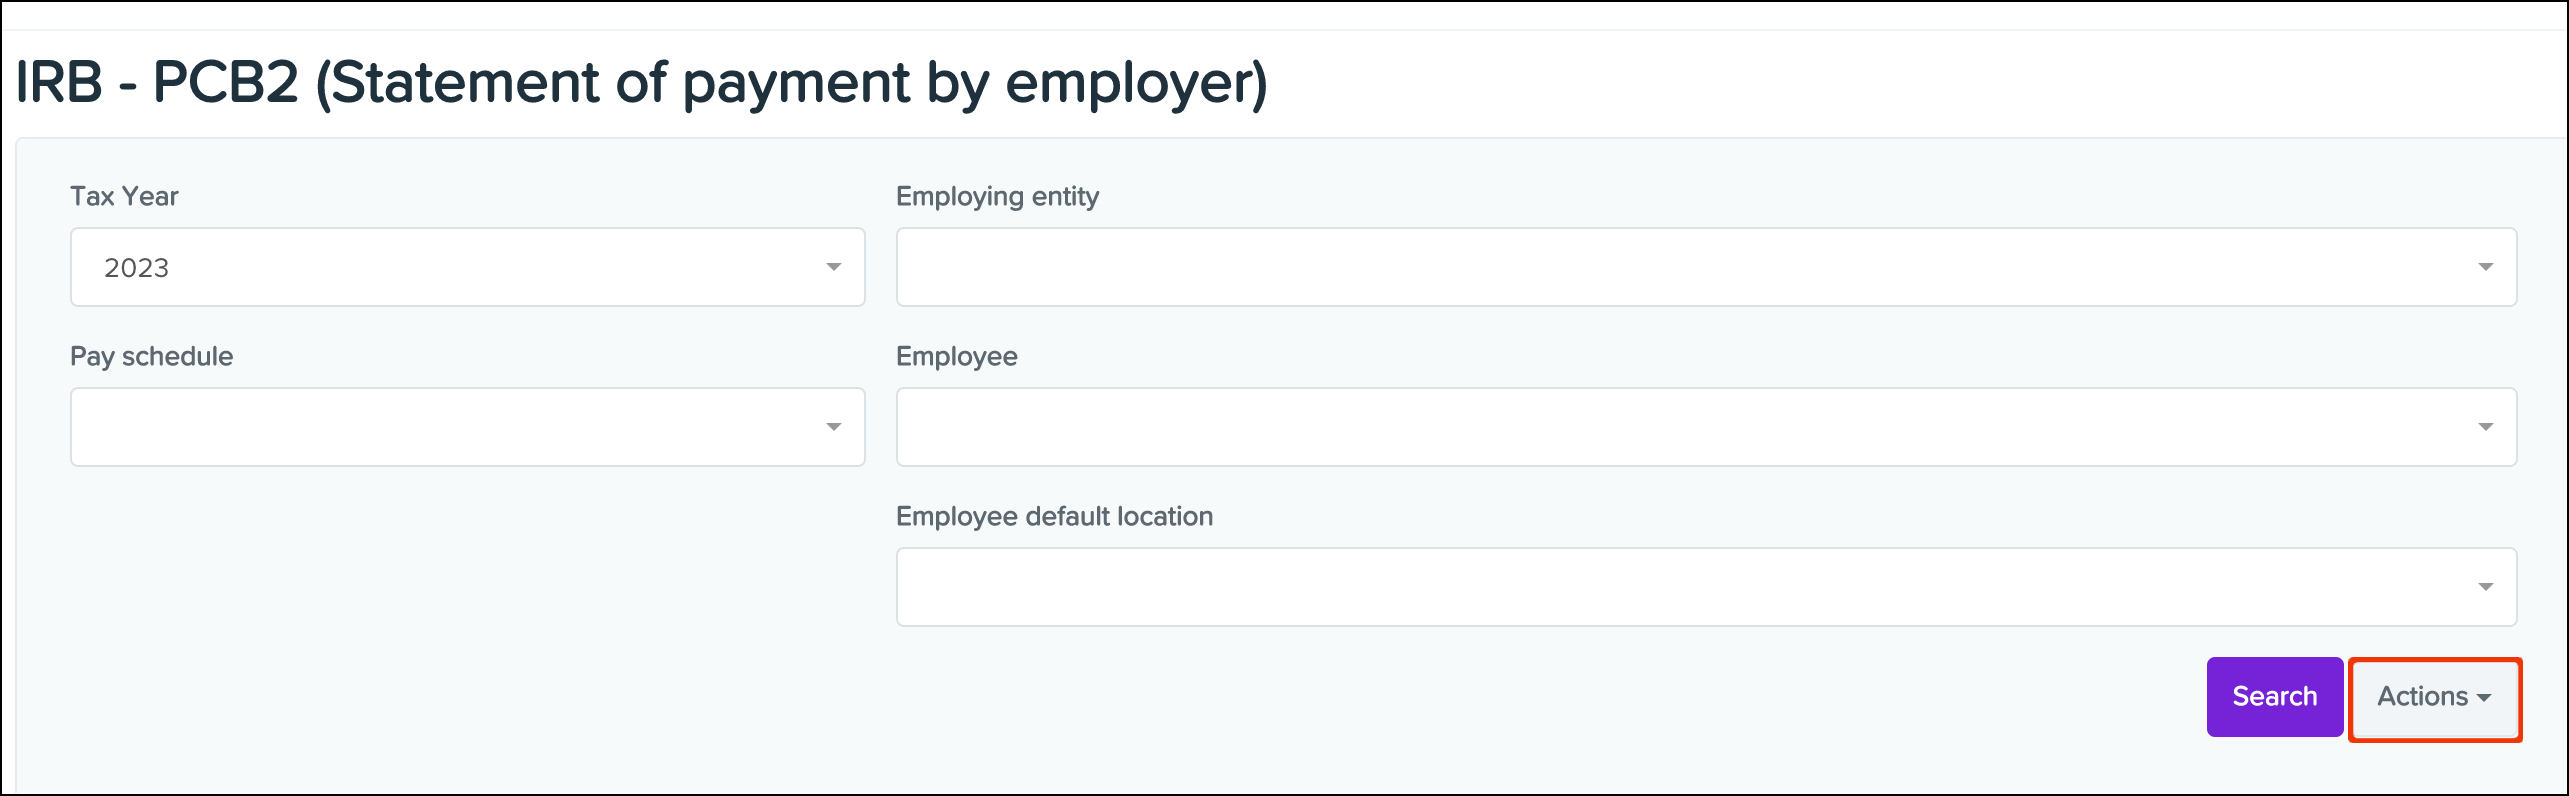Click the Tax Year dropdown arrow

833,267
